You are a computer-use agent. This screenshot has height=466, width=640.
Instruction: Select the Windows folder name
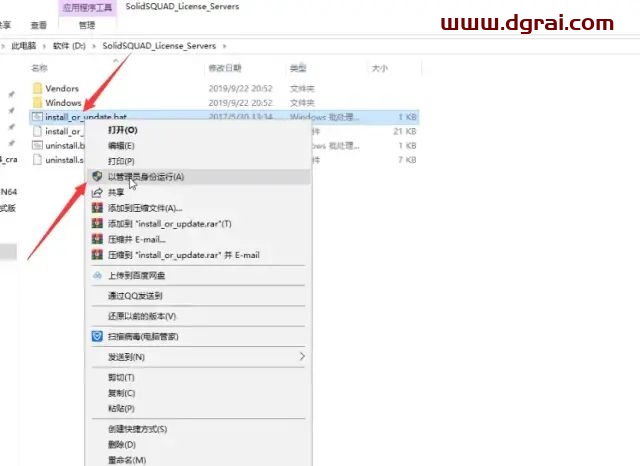(x=63, y=102)
